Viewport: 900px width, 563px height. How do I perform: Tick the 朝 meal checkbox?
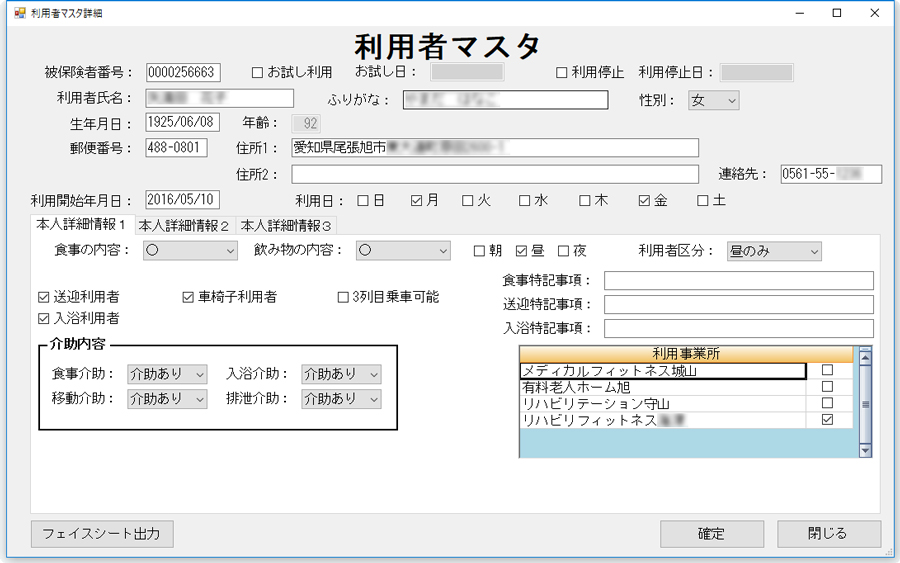(x=479, y=251)
